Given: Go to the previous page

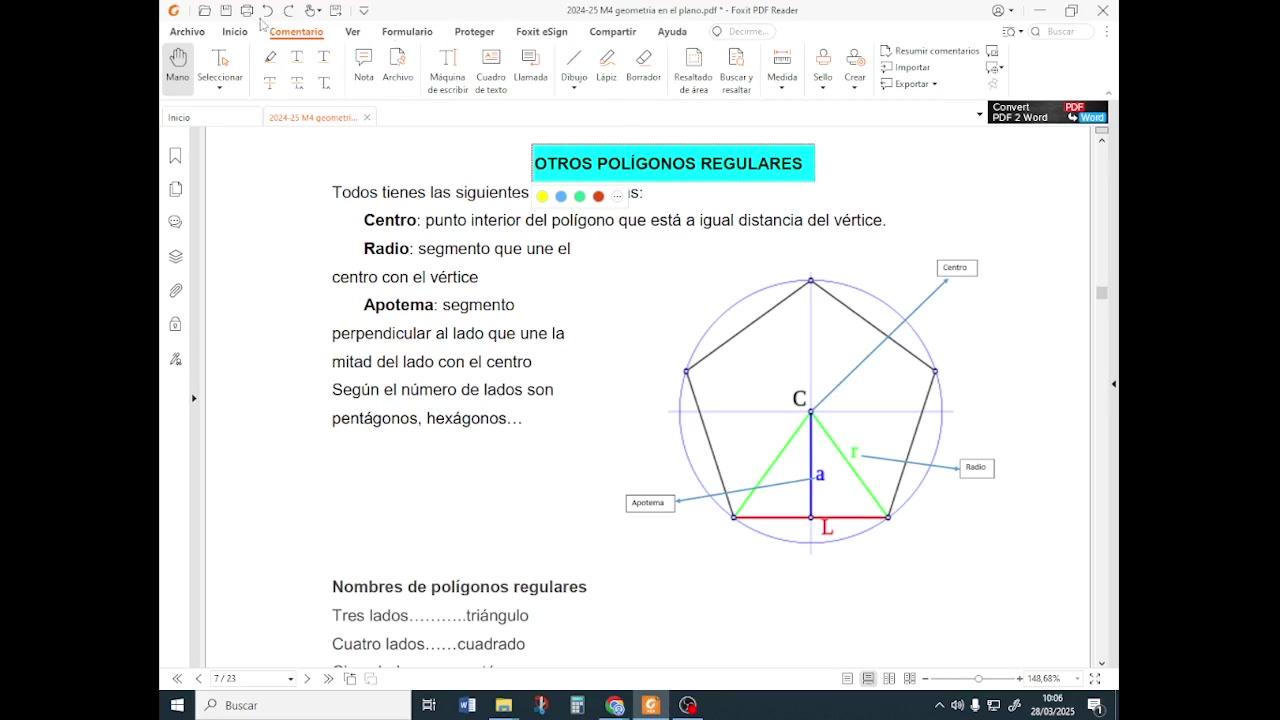Looking at the screenshot, I should coord(199,679).
